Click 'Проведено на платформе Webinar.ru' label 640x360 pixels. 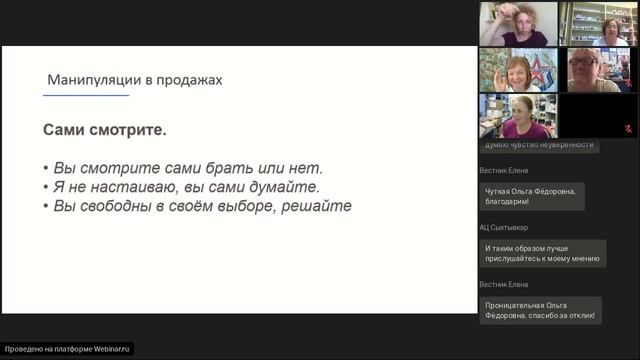coord(67,349)
